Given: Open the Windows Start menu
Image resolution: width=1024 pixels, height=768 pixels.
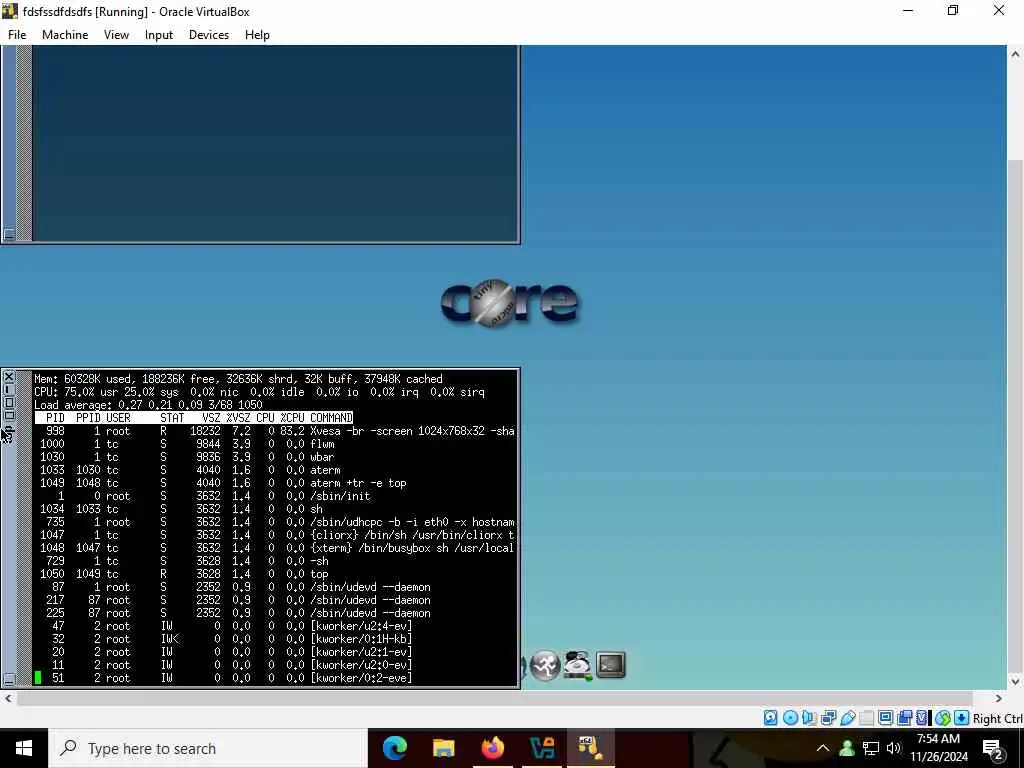Looking at the screenshot, I should pos(24,748).
